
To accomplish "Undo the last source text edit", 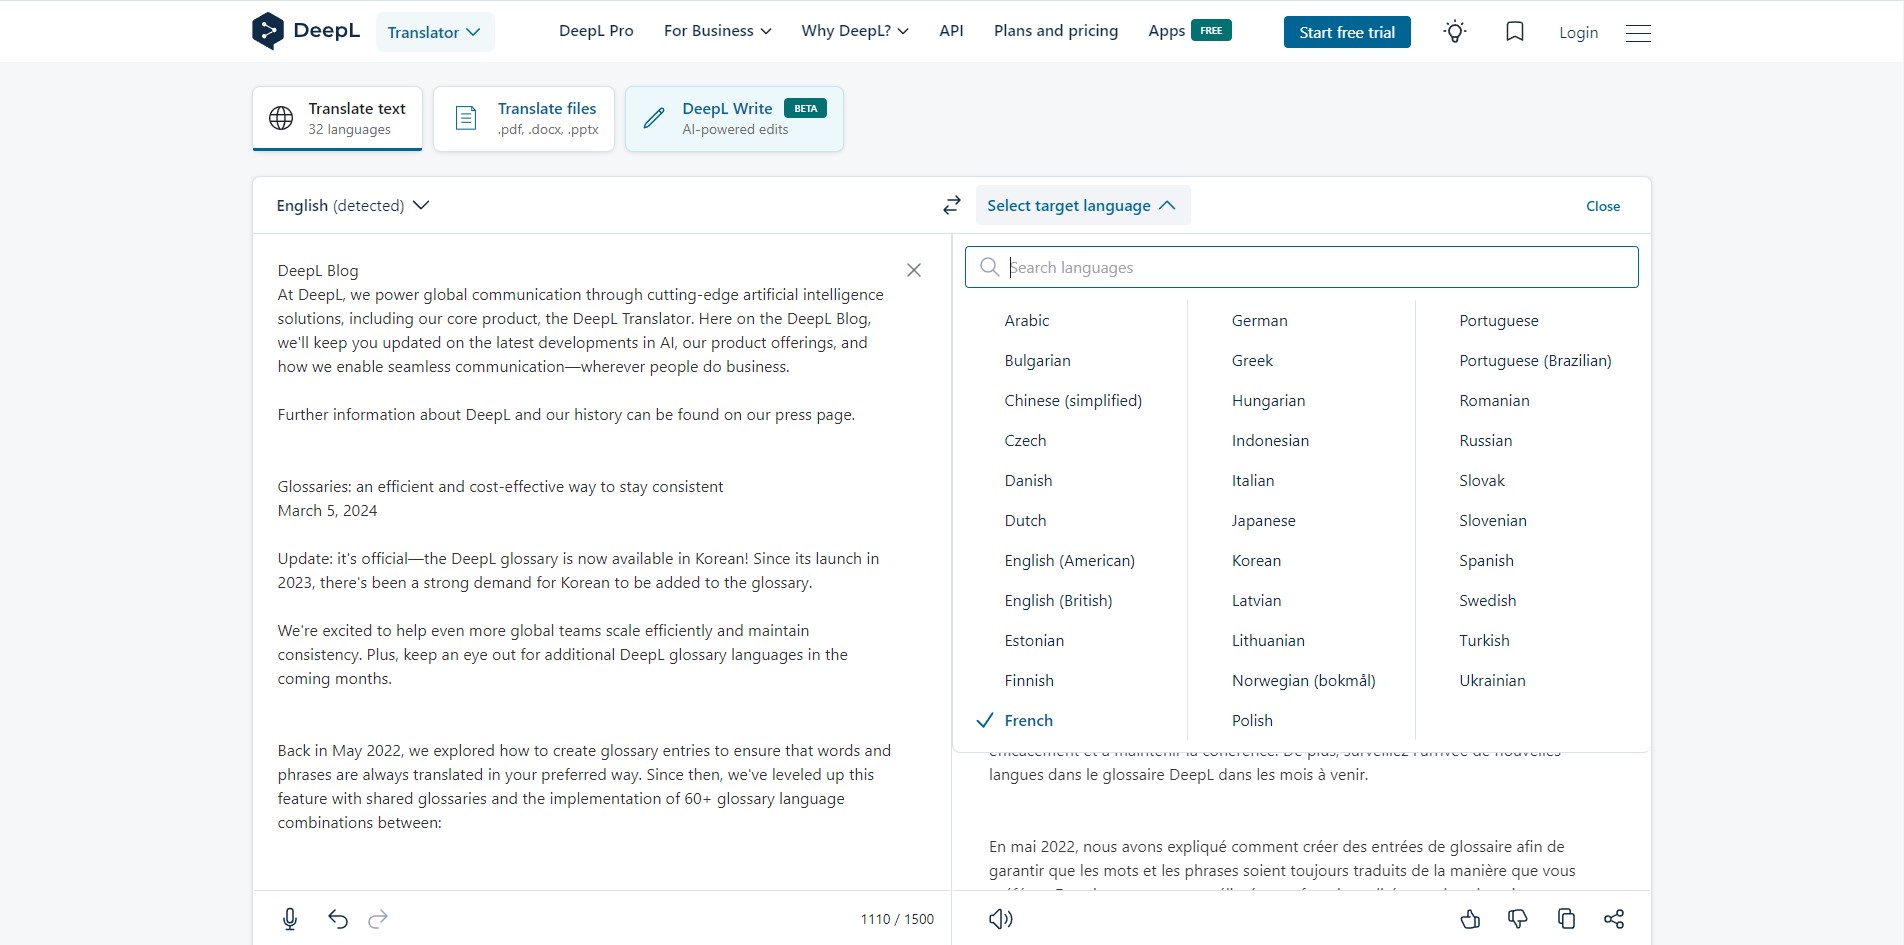I will pos(338,919).
